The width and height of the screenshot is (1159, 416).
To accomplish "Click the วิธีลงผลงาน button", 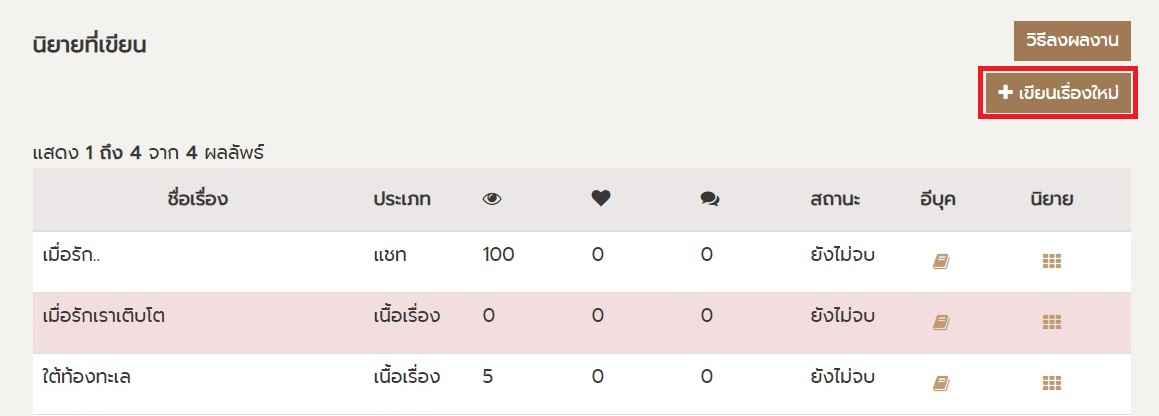I will coord(1071,41).
